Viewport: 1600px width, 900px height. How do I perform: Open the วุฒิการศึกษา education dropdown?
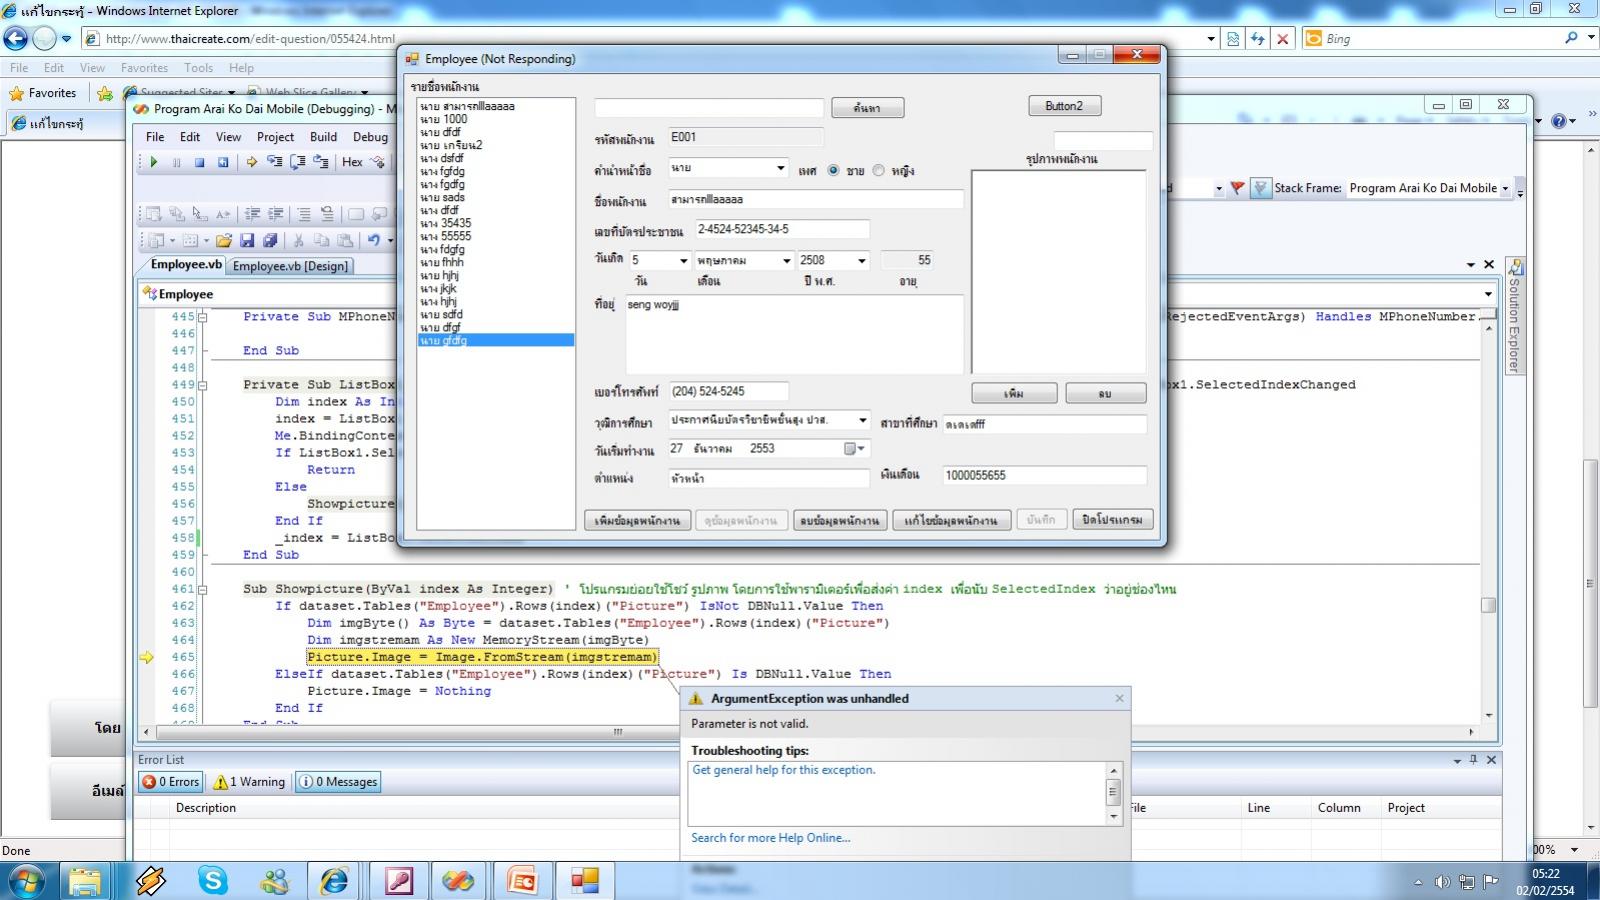click(x=862, y=420)
